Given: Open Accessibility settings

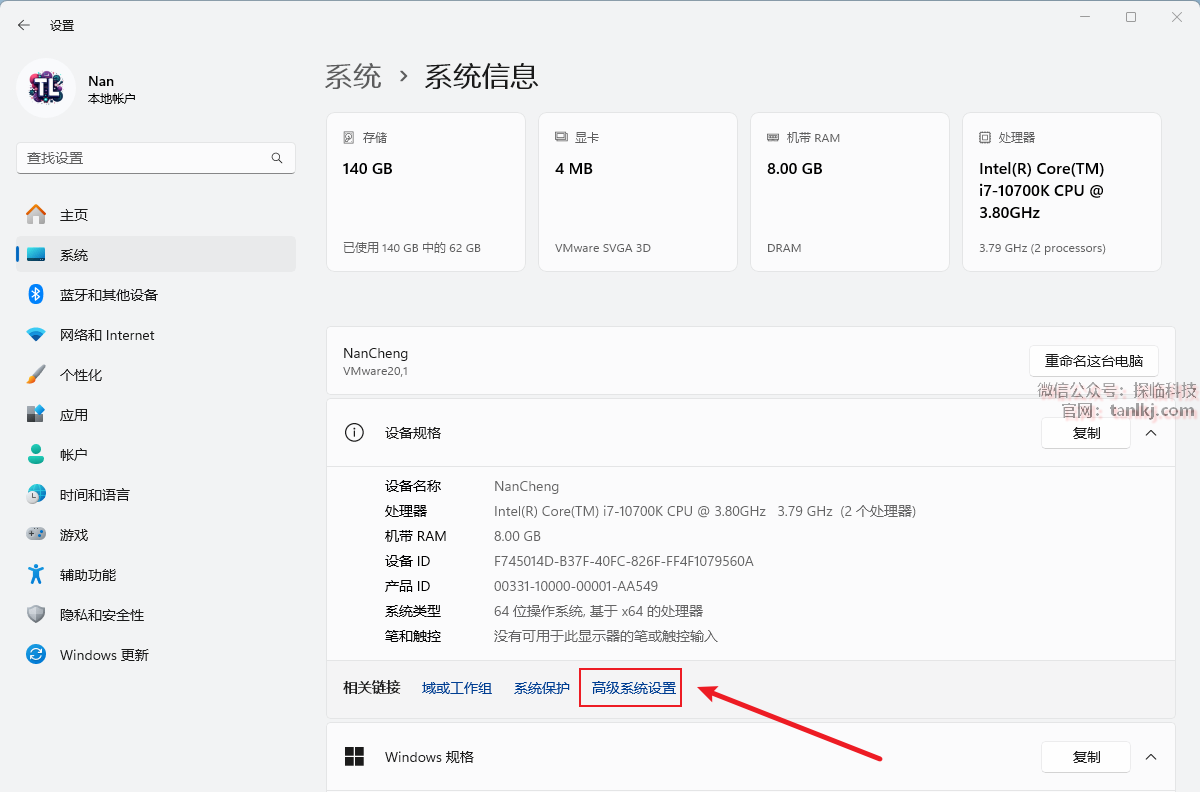Looking at the screenshot, I should click(x=87, y=575).
